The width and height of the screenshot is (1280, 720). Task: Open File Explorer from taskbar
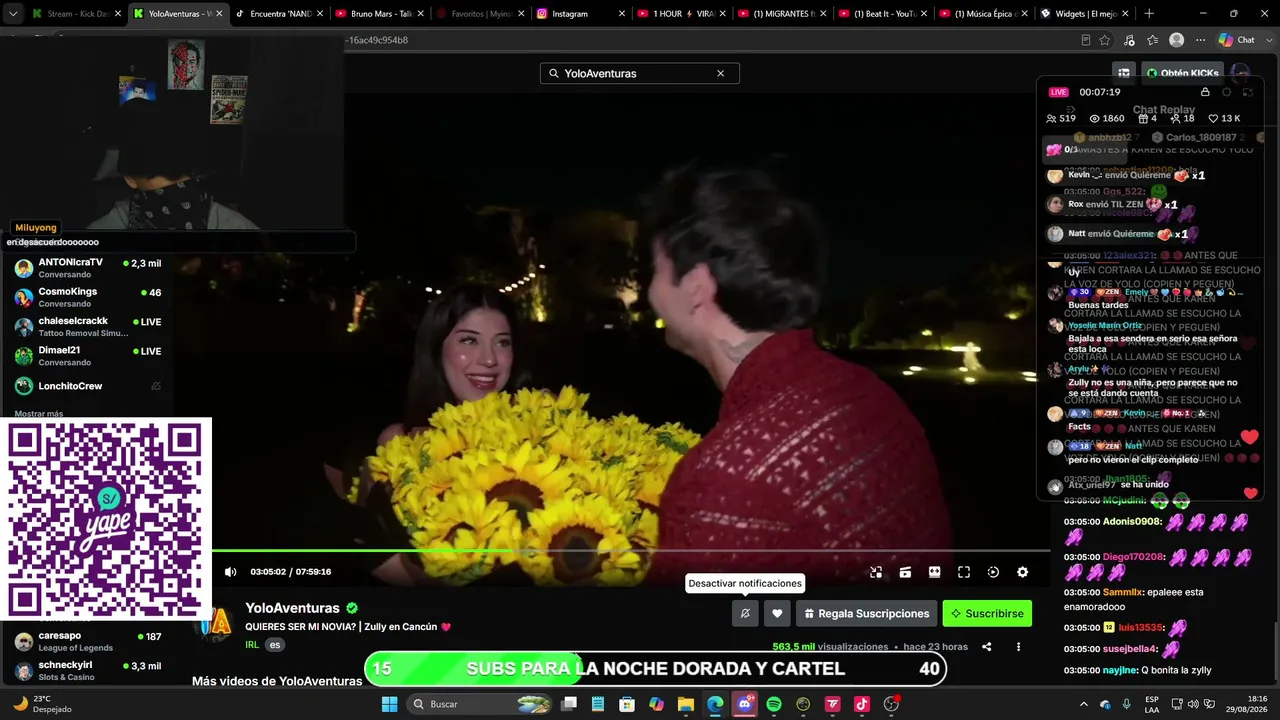point(686,704)
